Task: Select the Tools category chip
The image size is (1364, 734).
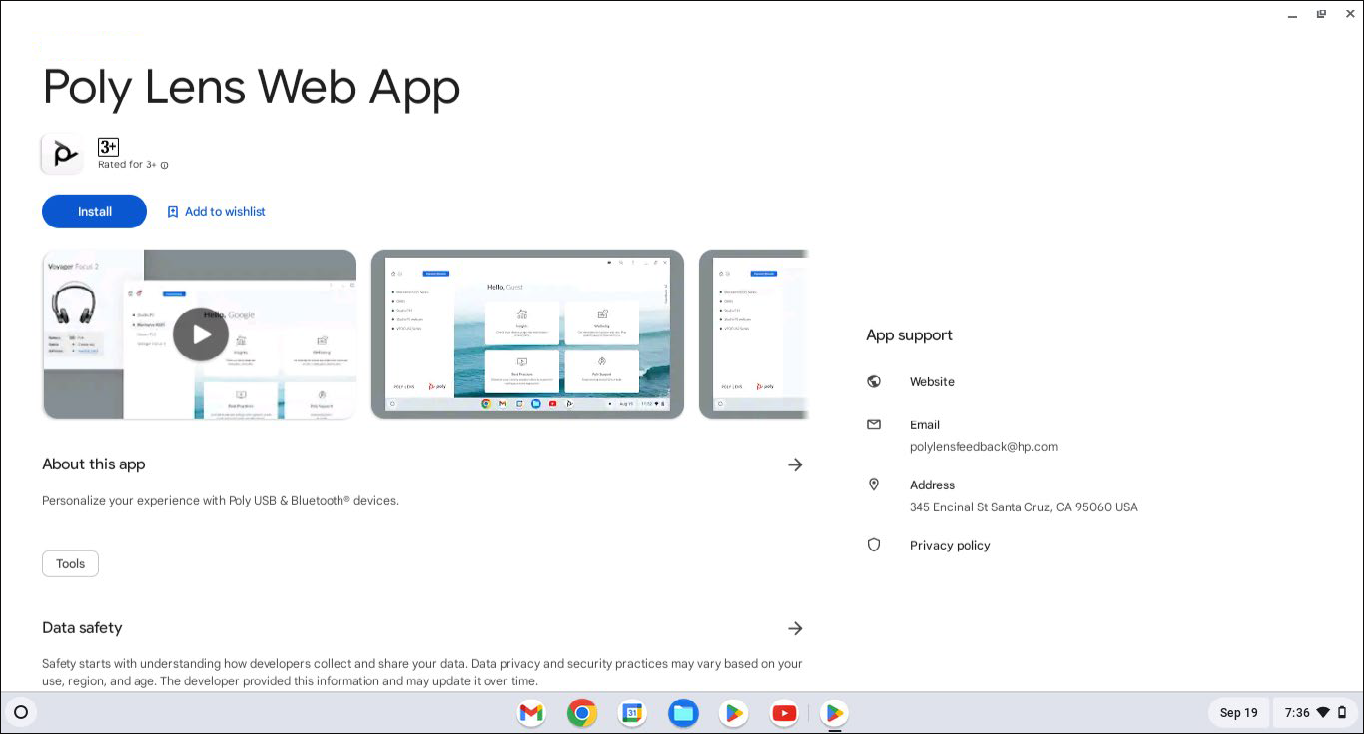Action: pyautogui.click(x=70, y=563)
